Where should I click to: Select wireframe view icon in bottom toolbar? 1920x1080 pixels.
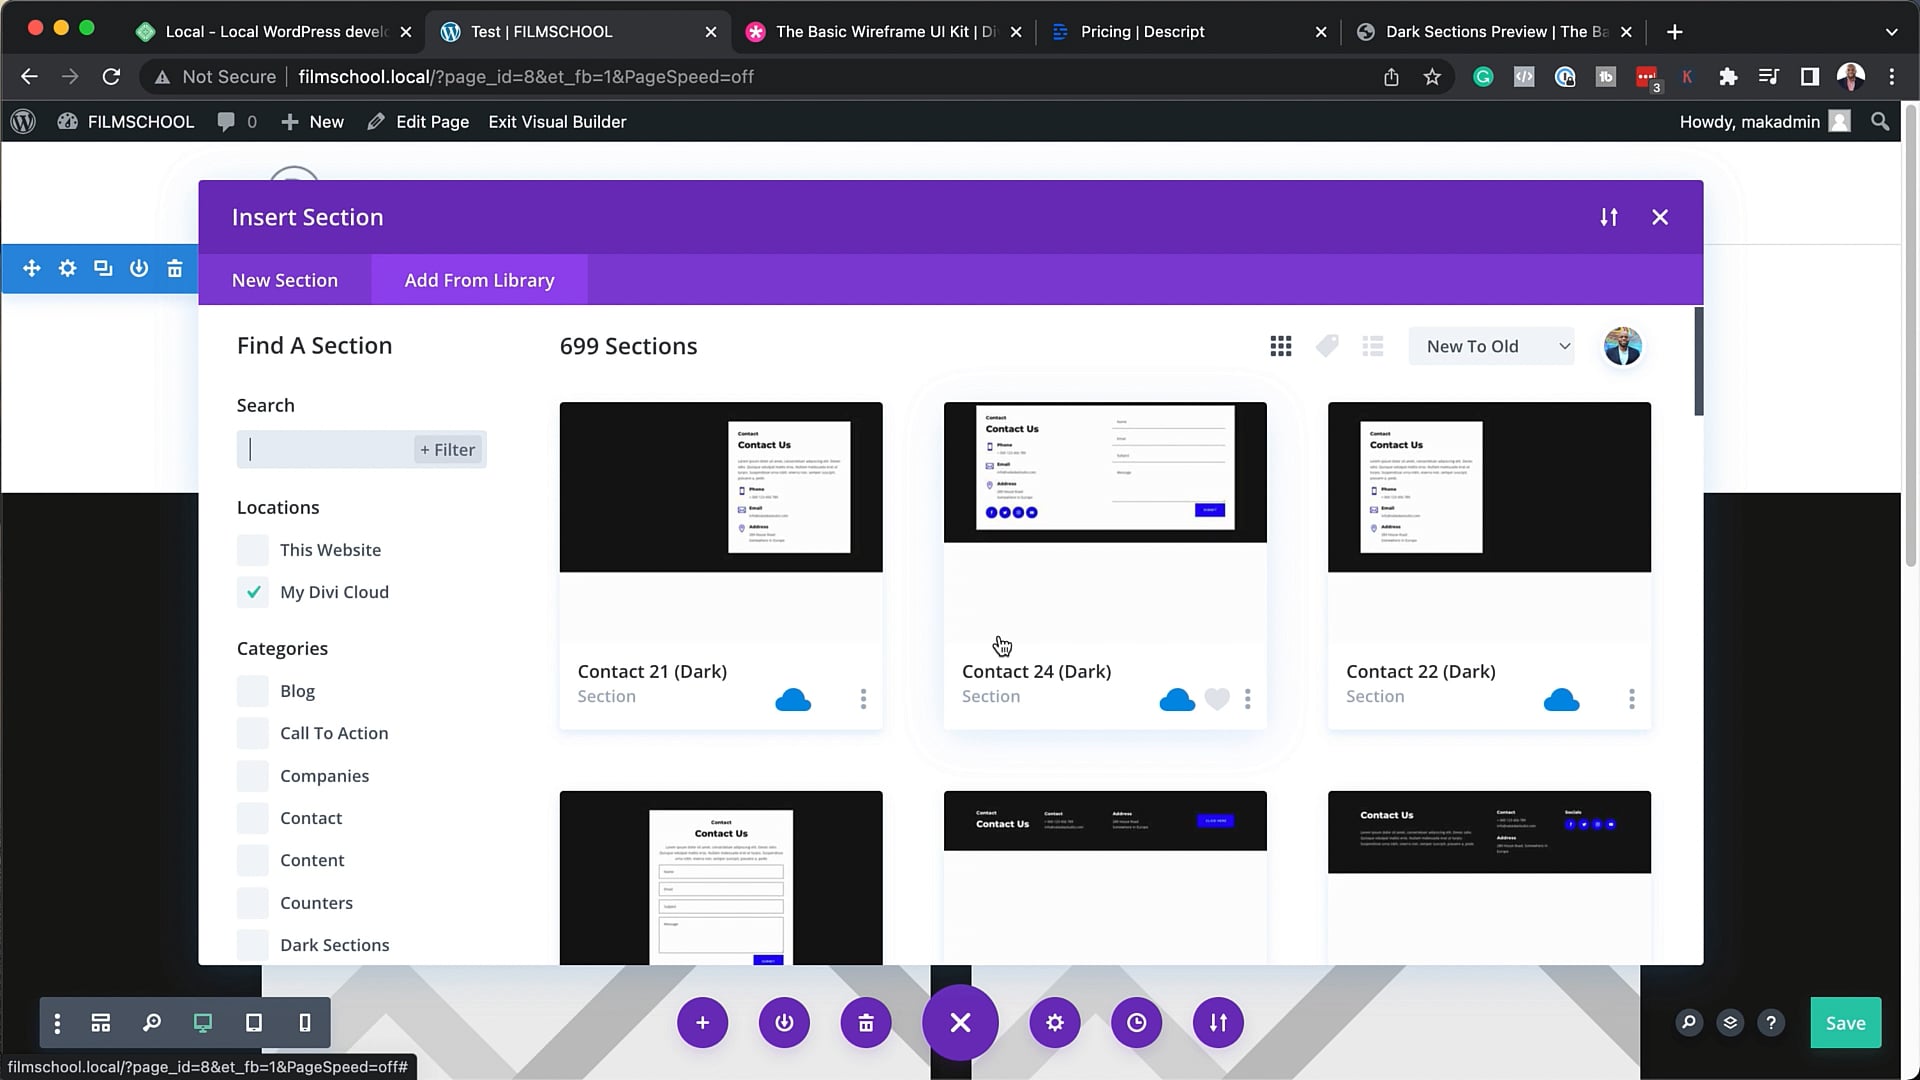[x=101, y=1022]
